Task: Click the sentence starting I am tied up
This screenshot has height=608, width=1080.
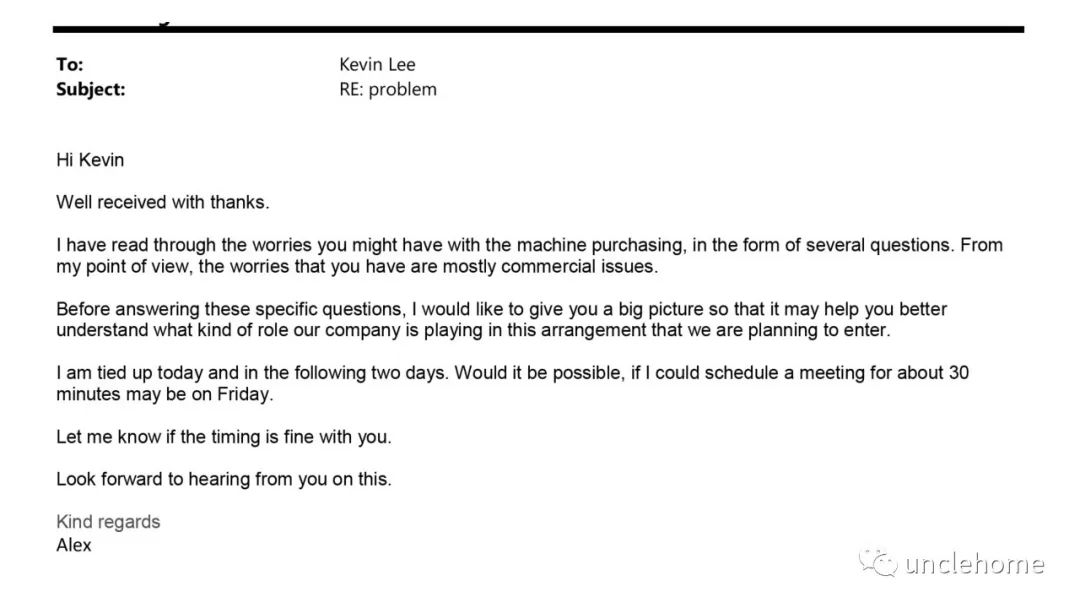Action: 252,373
